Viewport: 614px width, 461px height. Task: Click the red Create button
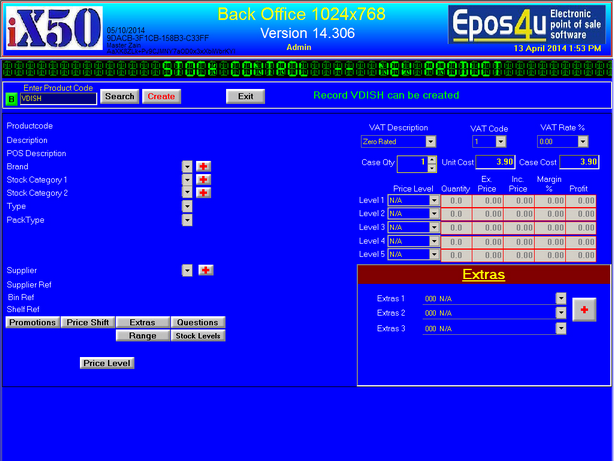[161, 96]
